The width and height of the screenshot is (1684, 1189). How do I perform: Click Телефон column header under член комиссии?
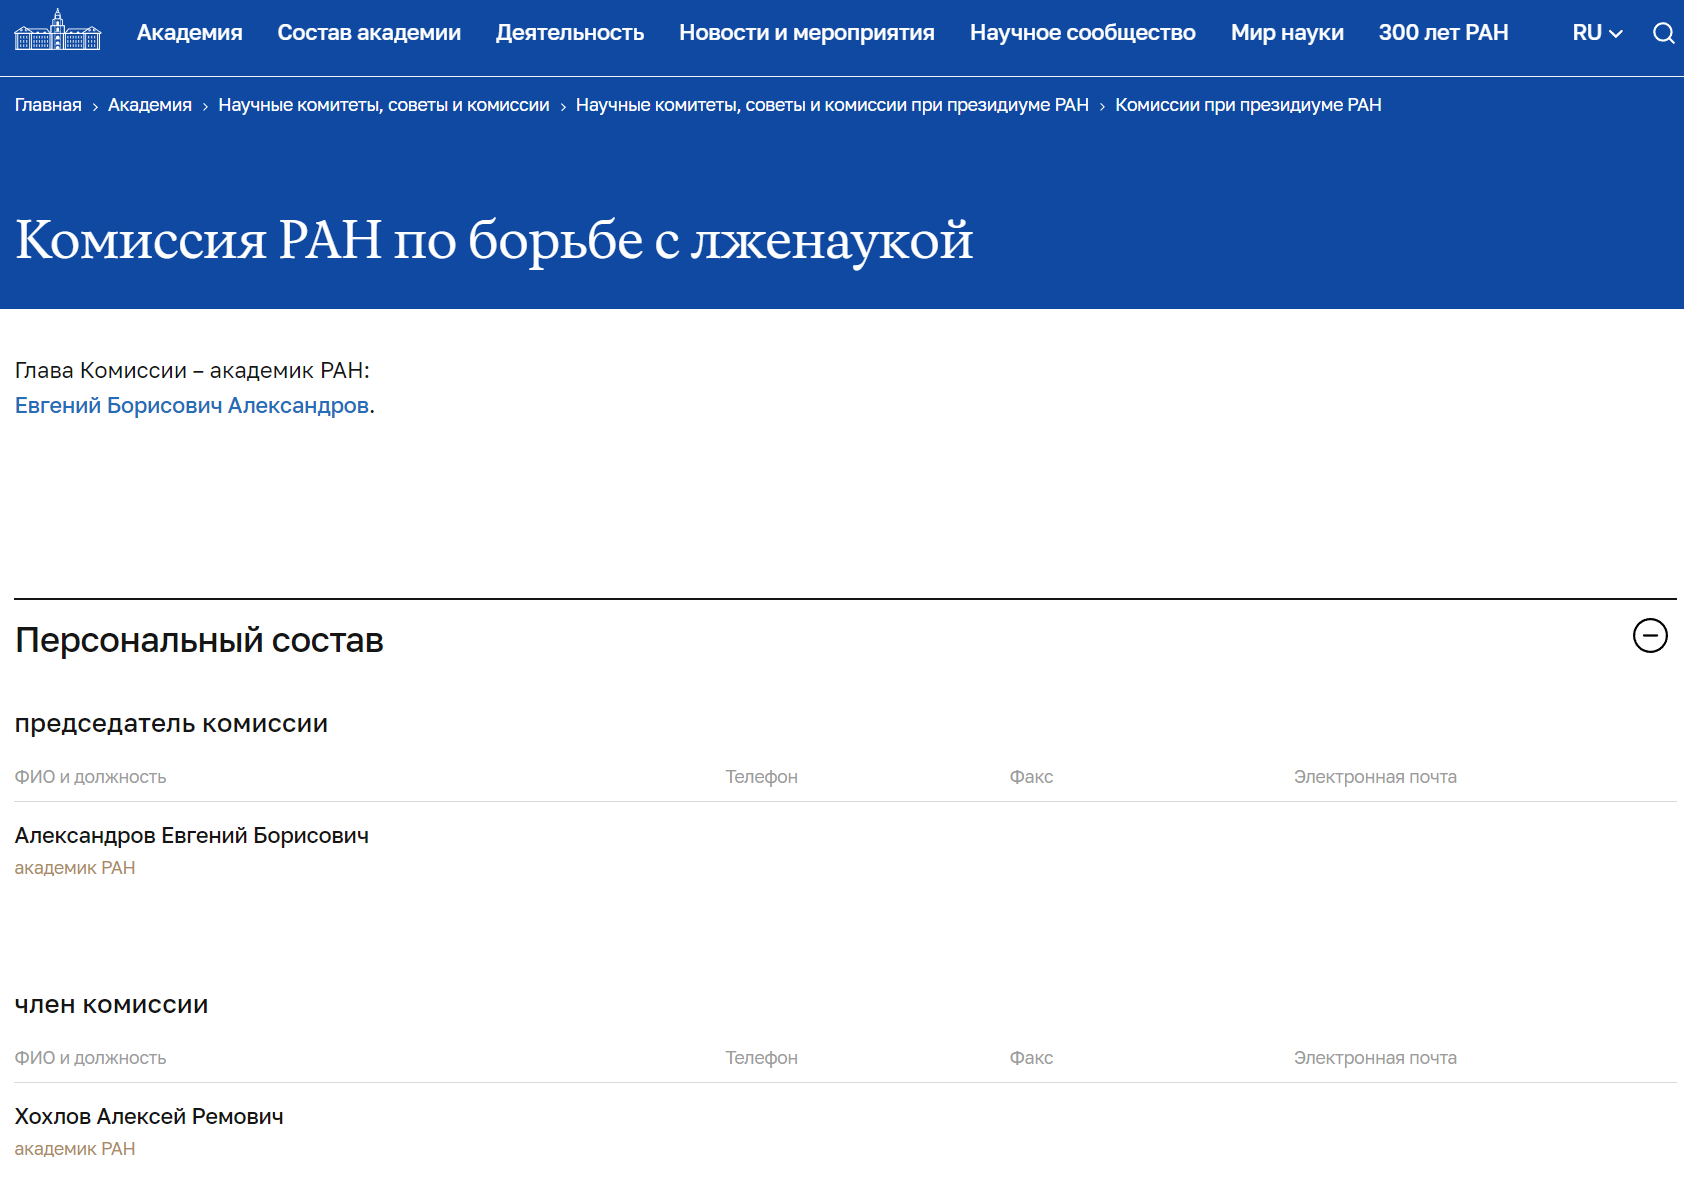coord(762,1058)
